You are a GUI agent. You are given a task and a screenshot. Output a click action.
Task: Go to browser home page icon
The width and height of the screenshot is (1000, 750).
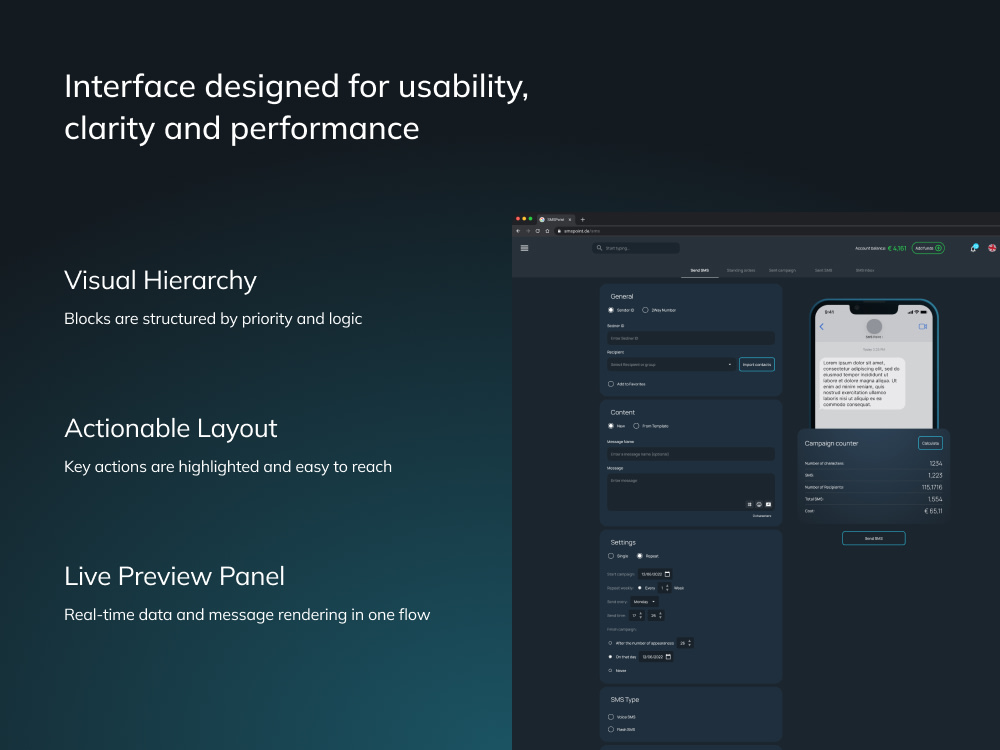point(547,231)
